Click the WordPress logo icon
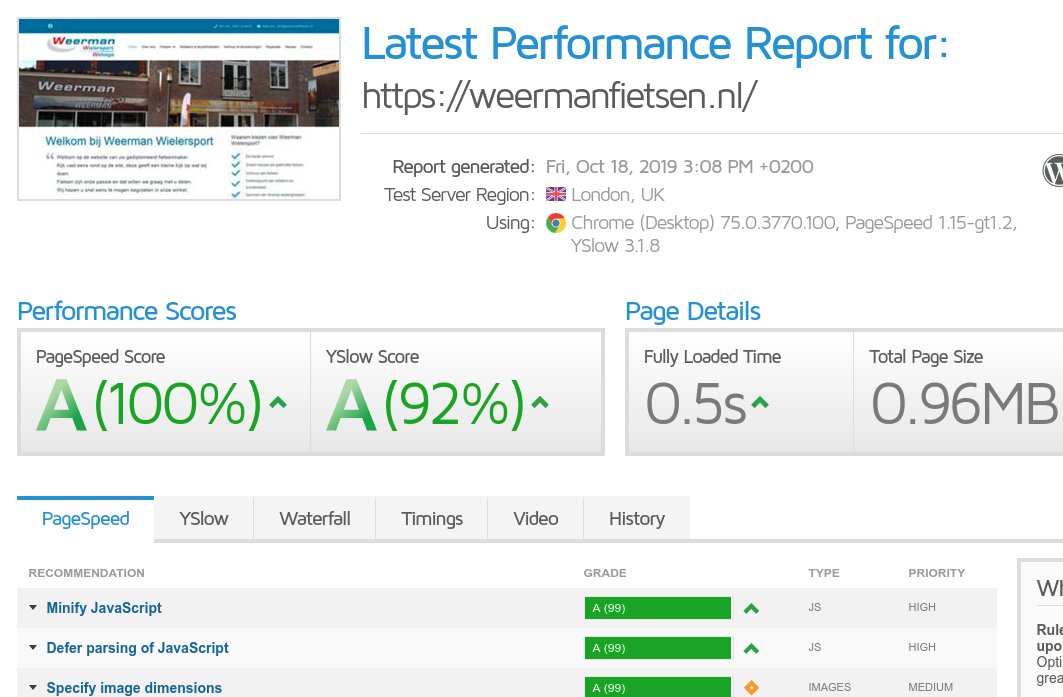 click(1054, 170)
